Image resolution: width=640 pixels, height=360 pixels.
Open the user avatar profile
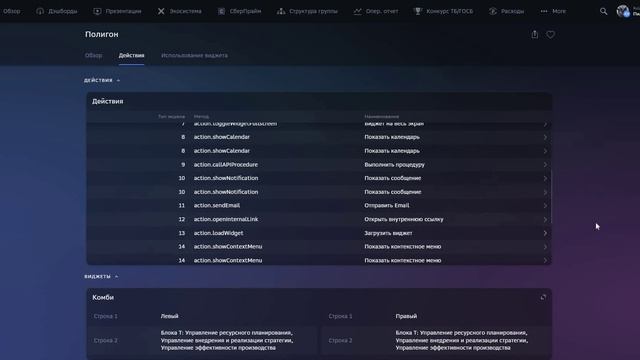point(623,11)
